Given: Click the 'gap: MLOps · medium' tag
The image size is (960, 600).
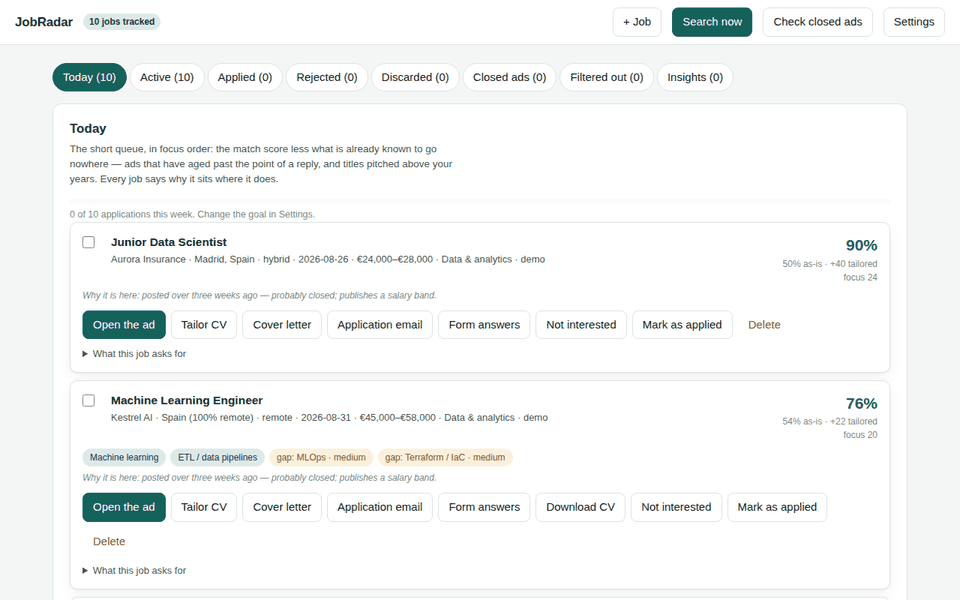Looking at the screenshot, I should (321, 457).
